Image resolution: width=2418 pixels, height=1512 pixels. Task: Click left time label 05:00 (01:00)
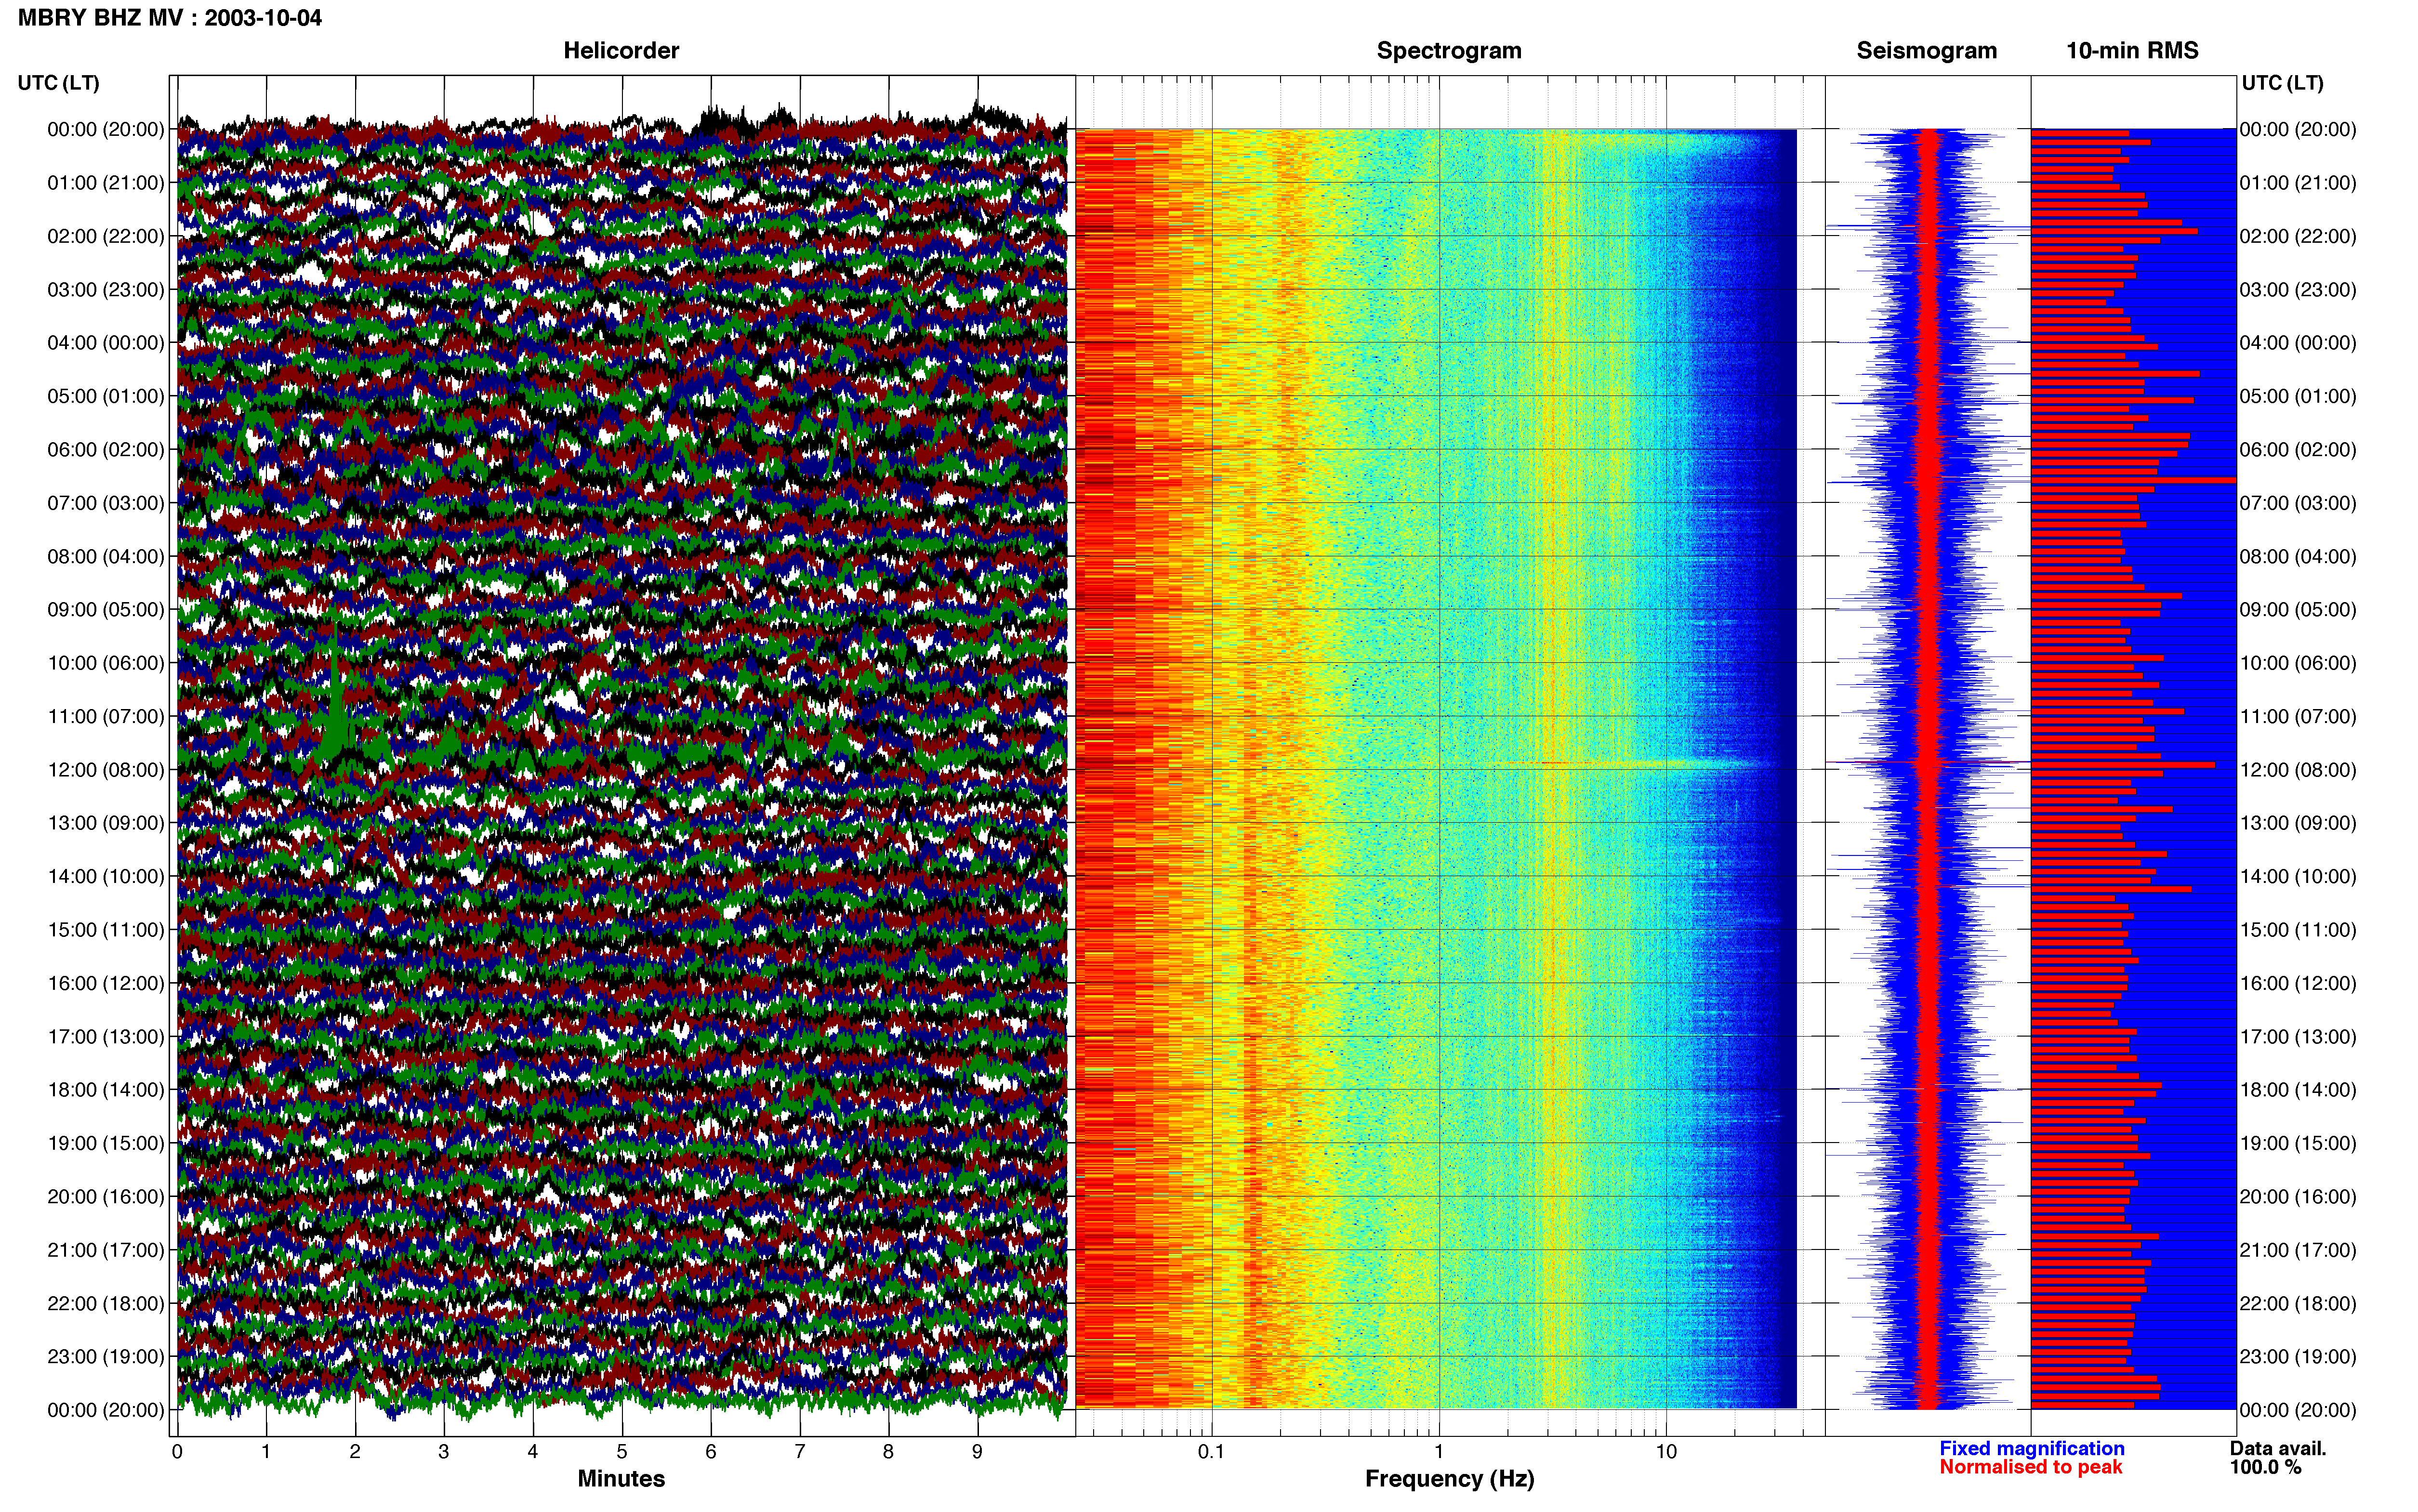pos(106,396)
